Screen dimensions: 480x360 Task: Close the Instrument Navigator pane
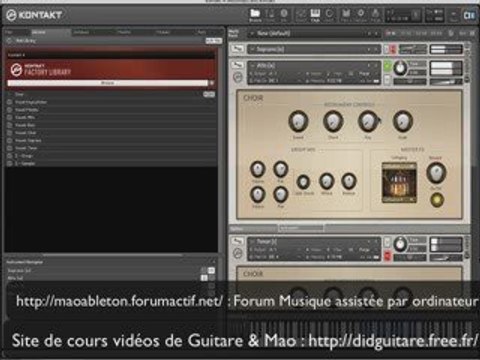point(213,262)
